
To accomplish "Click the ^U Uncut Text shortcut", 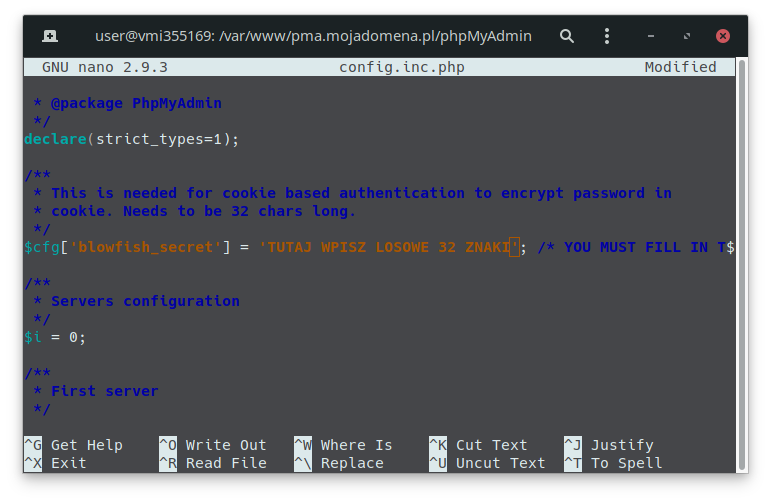I will tap(487, 463).
